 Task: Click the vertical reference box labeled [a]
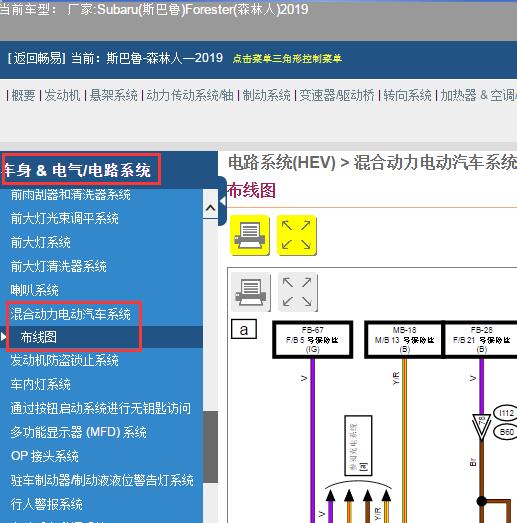pos(358,445)
